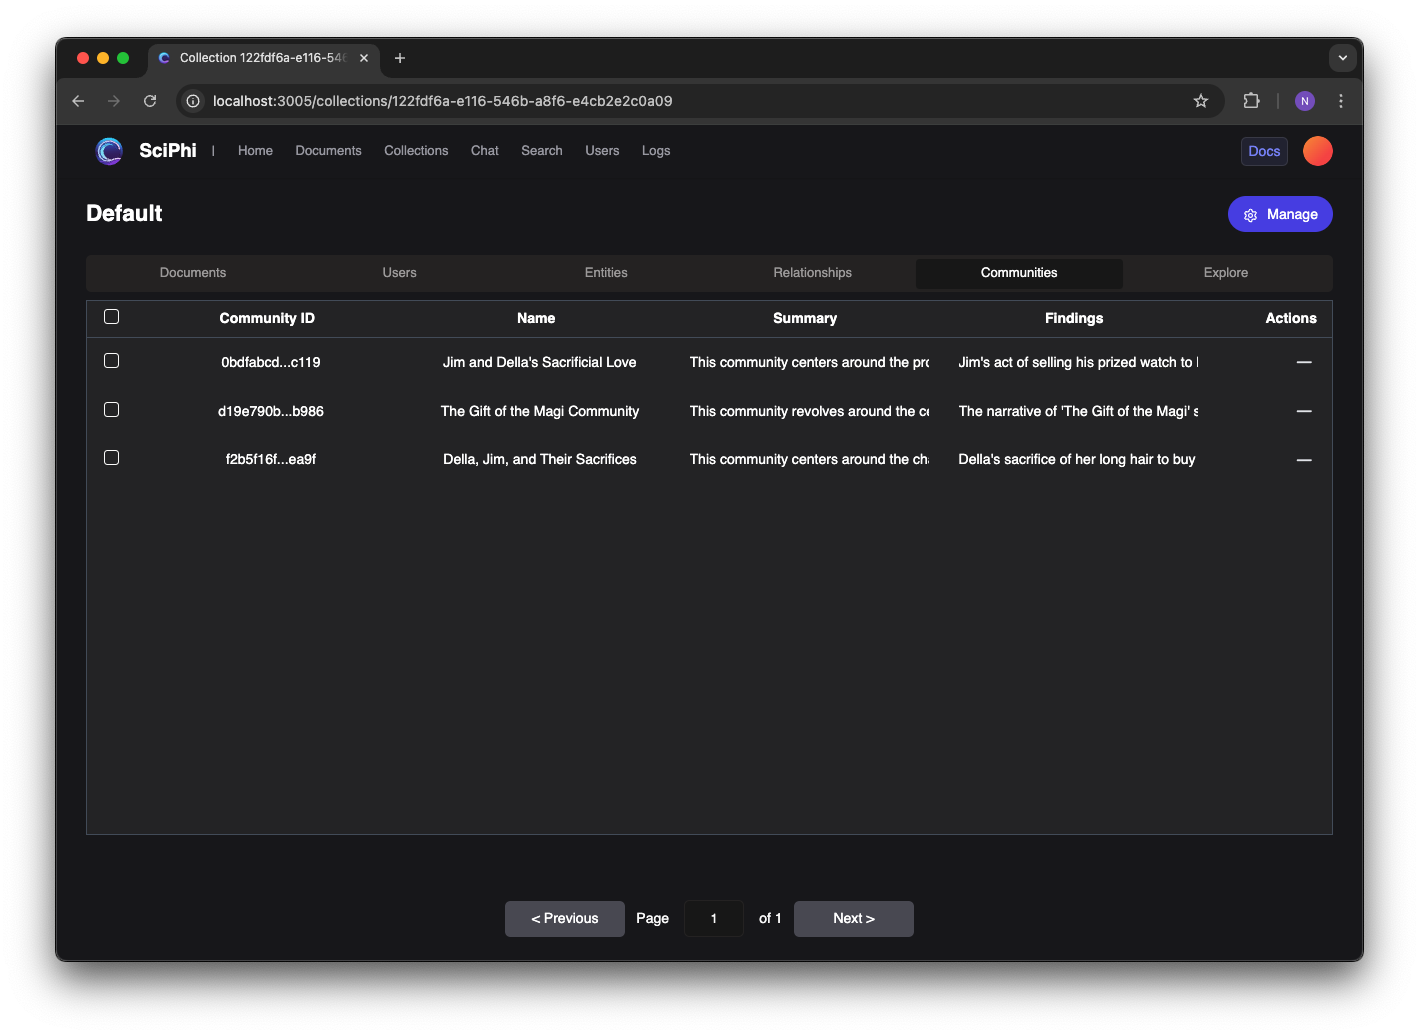Focus the browser address bar URL

(442, 101)
